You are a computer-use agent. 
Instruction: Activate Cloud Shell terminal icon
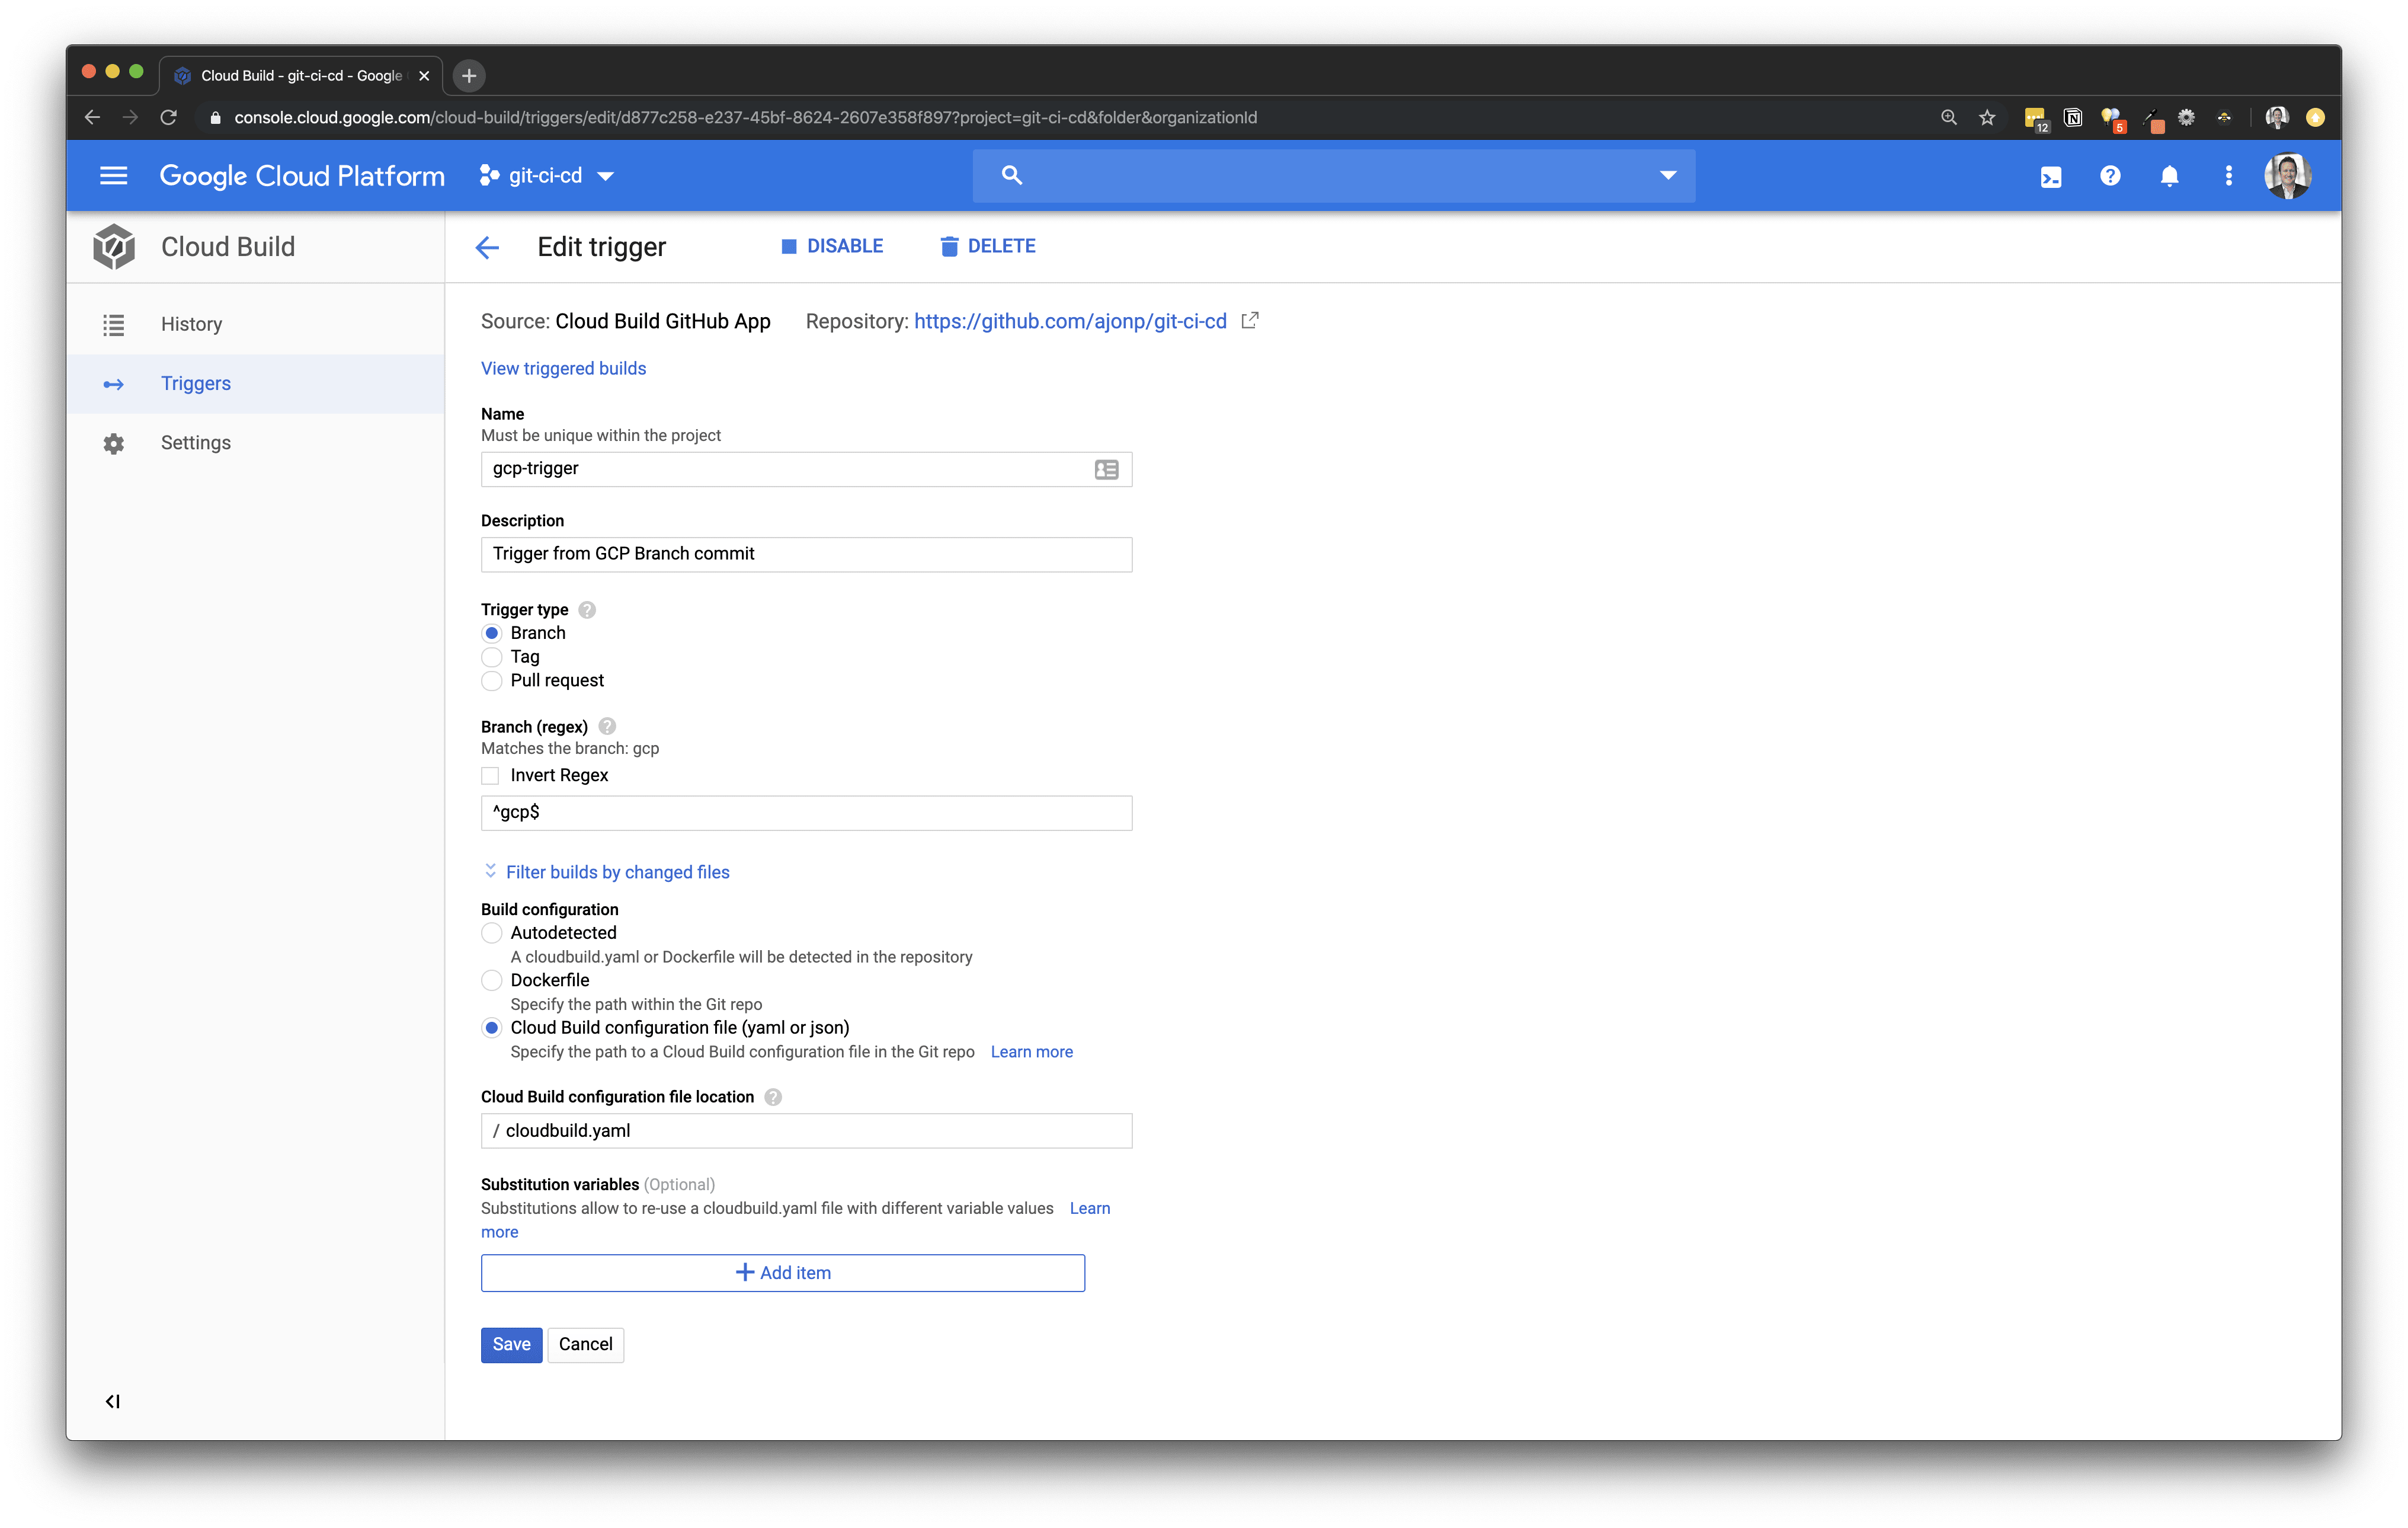tap(2051, 177)
